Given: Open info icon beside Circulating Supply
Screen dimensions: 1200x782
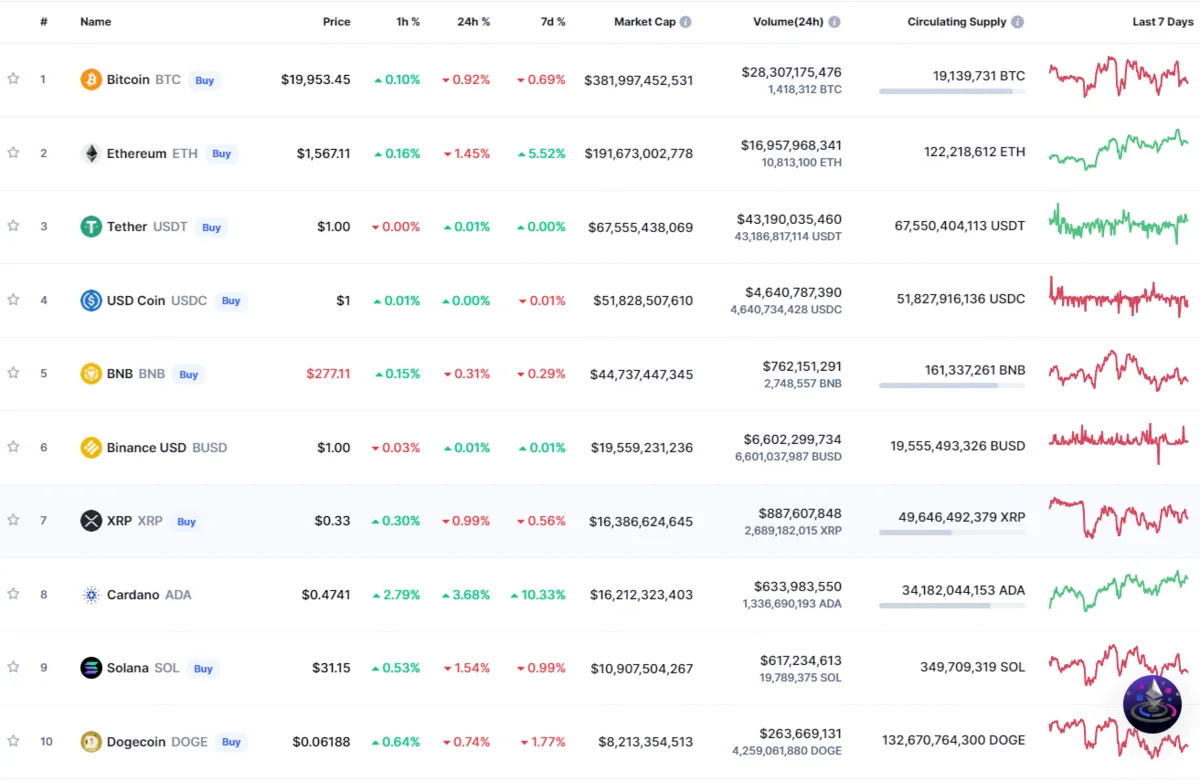Looking at the screenshot, I should pyautogui.click(x=1017, y=22).
